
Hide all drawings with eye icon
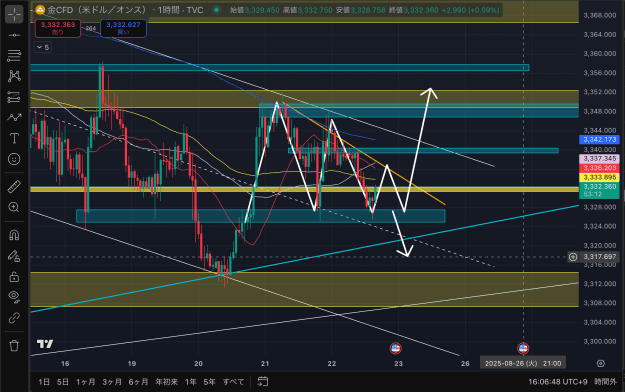click(x=14, y=296)
